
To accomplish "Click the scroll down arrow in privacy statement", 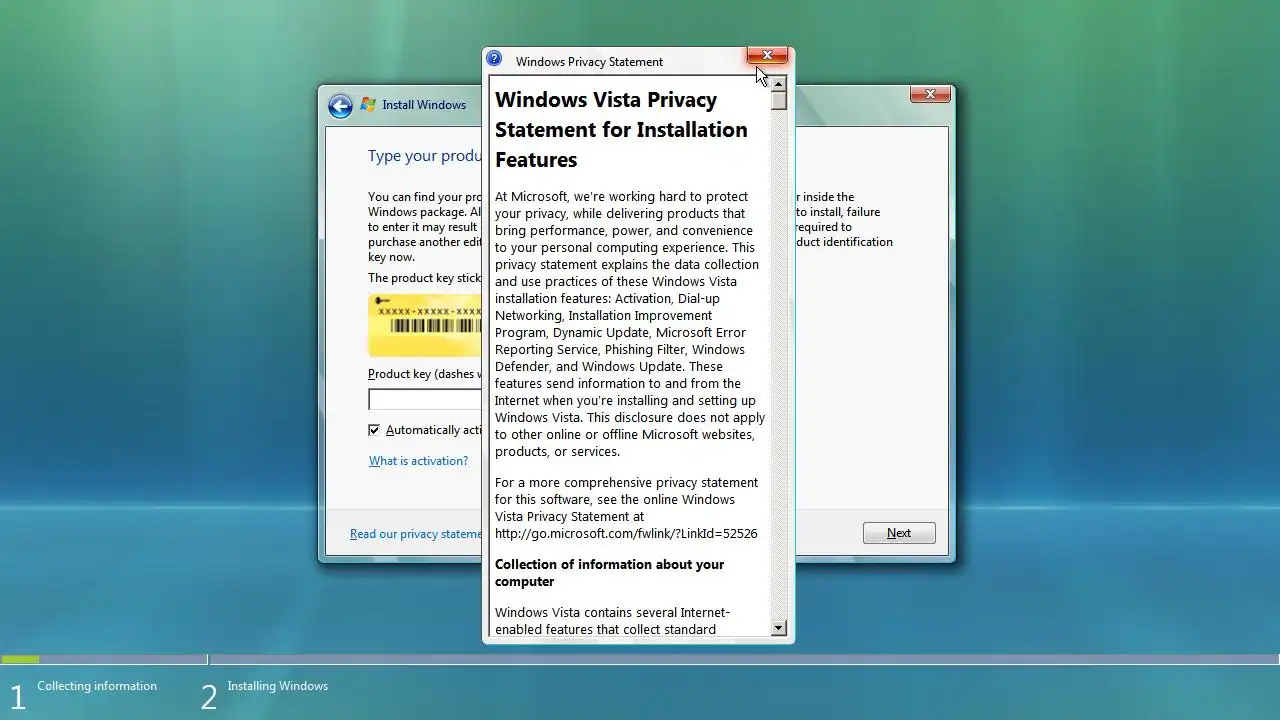I will (779, 628).
